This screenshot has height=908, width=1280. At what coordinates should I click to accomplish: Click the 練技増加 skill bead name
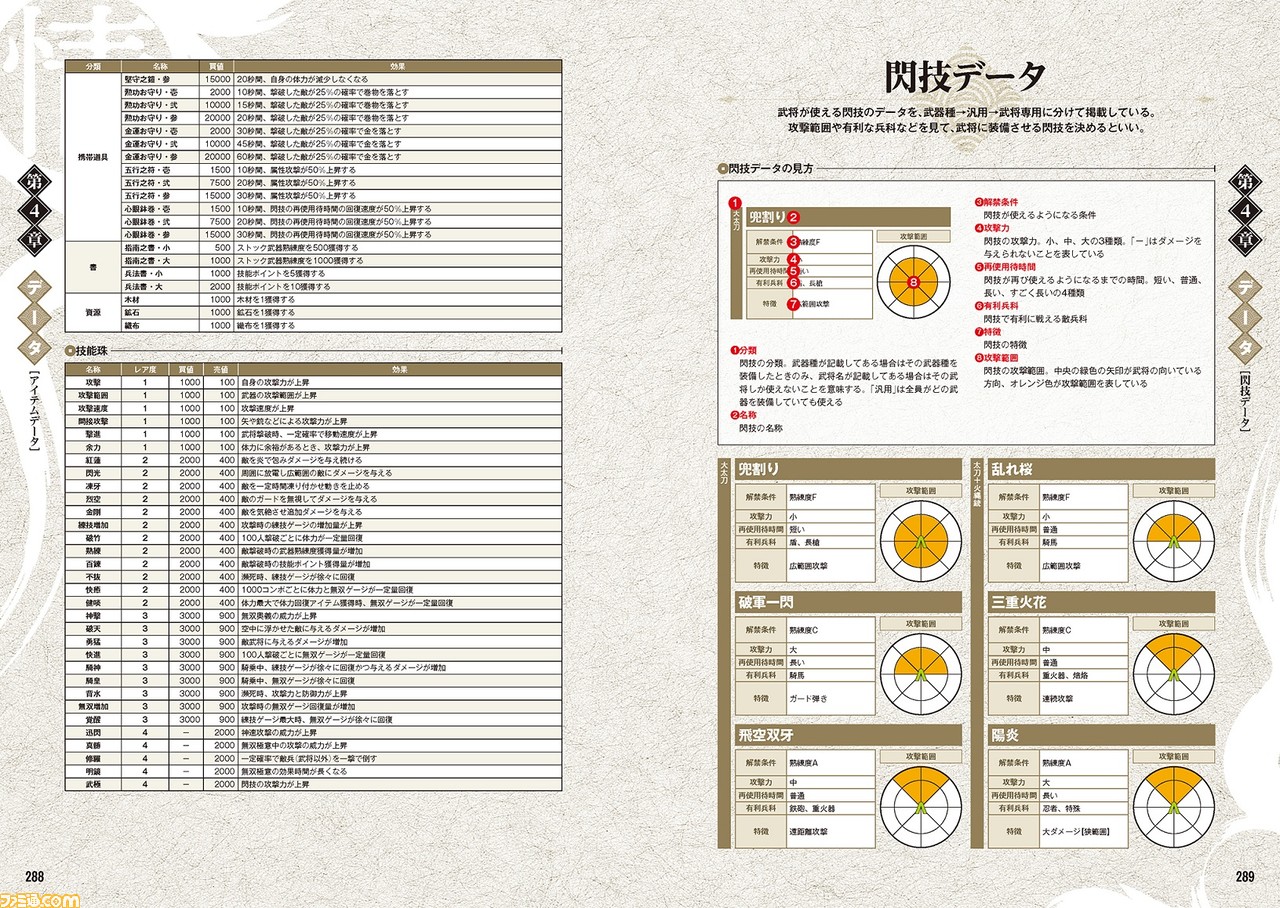pos(94,524)
